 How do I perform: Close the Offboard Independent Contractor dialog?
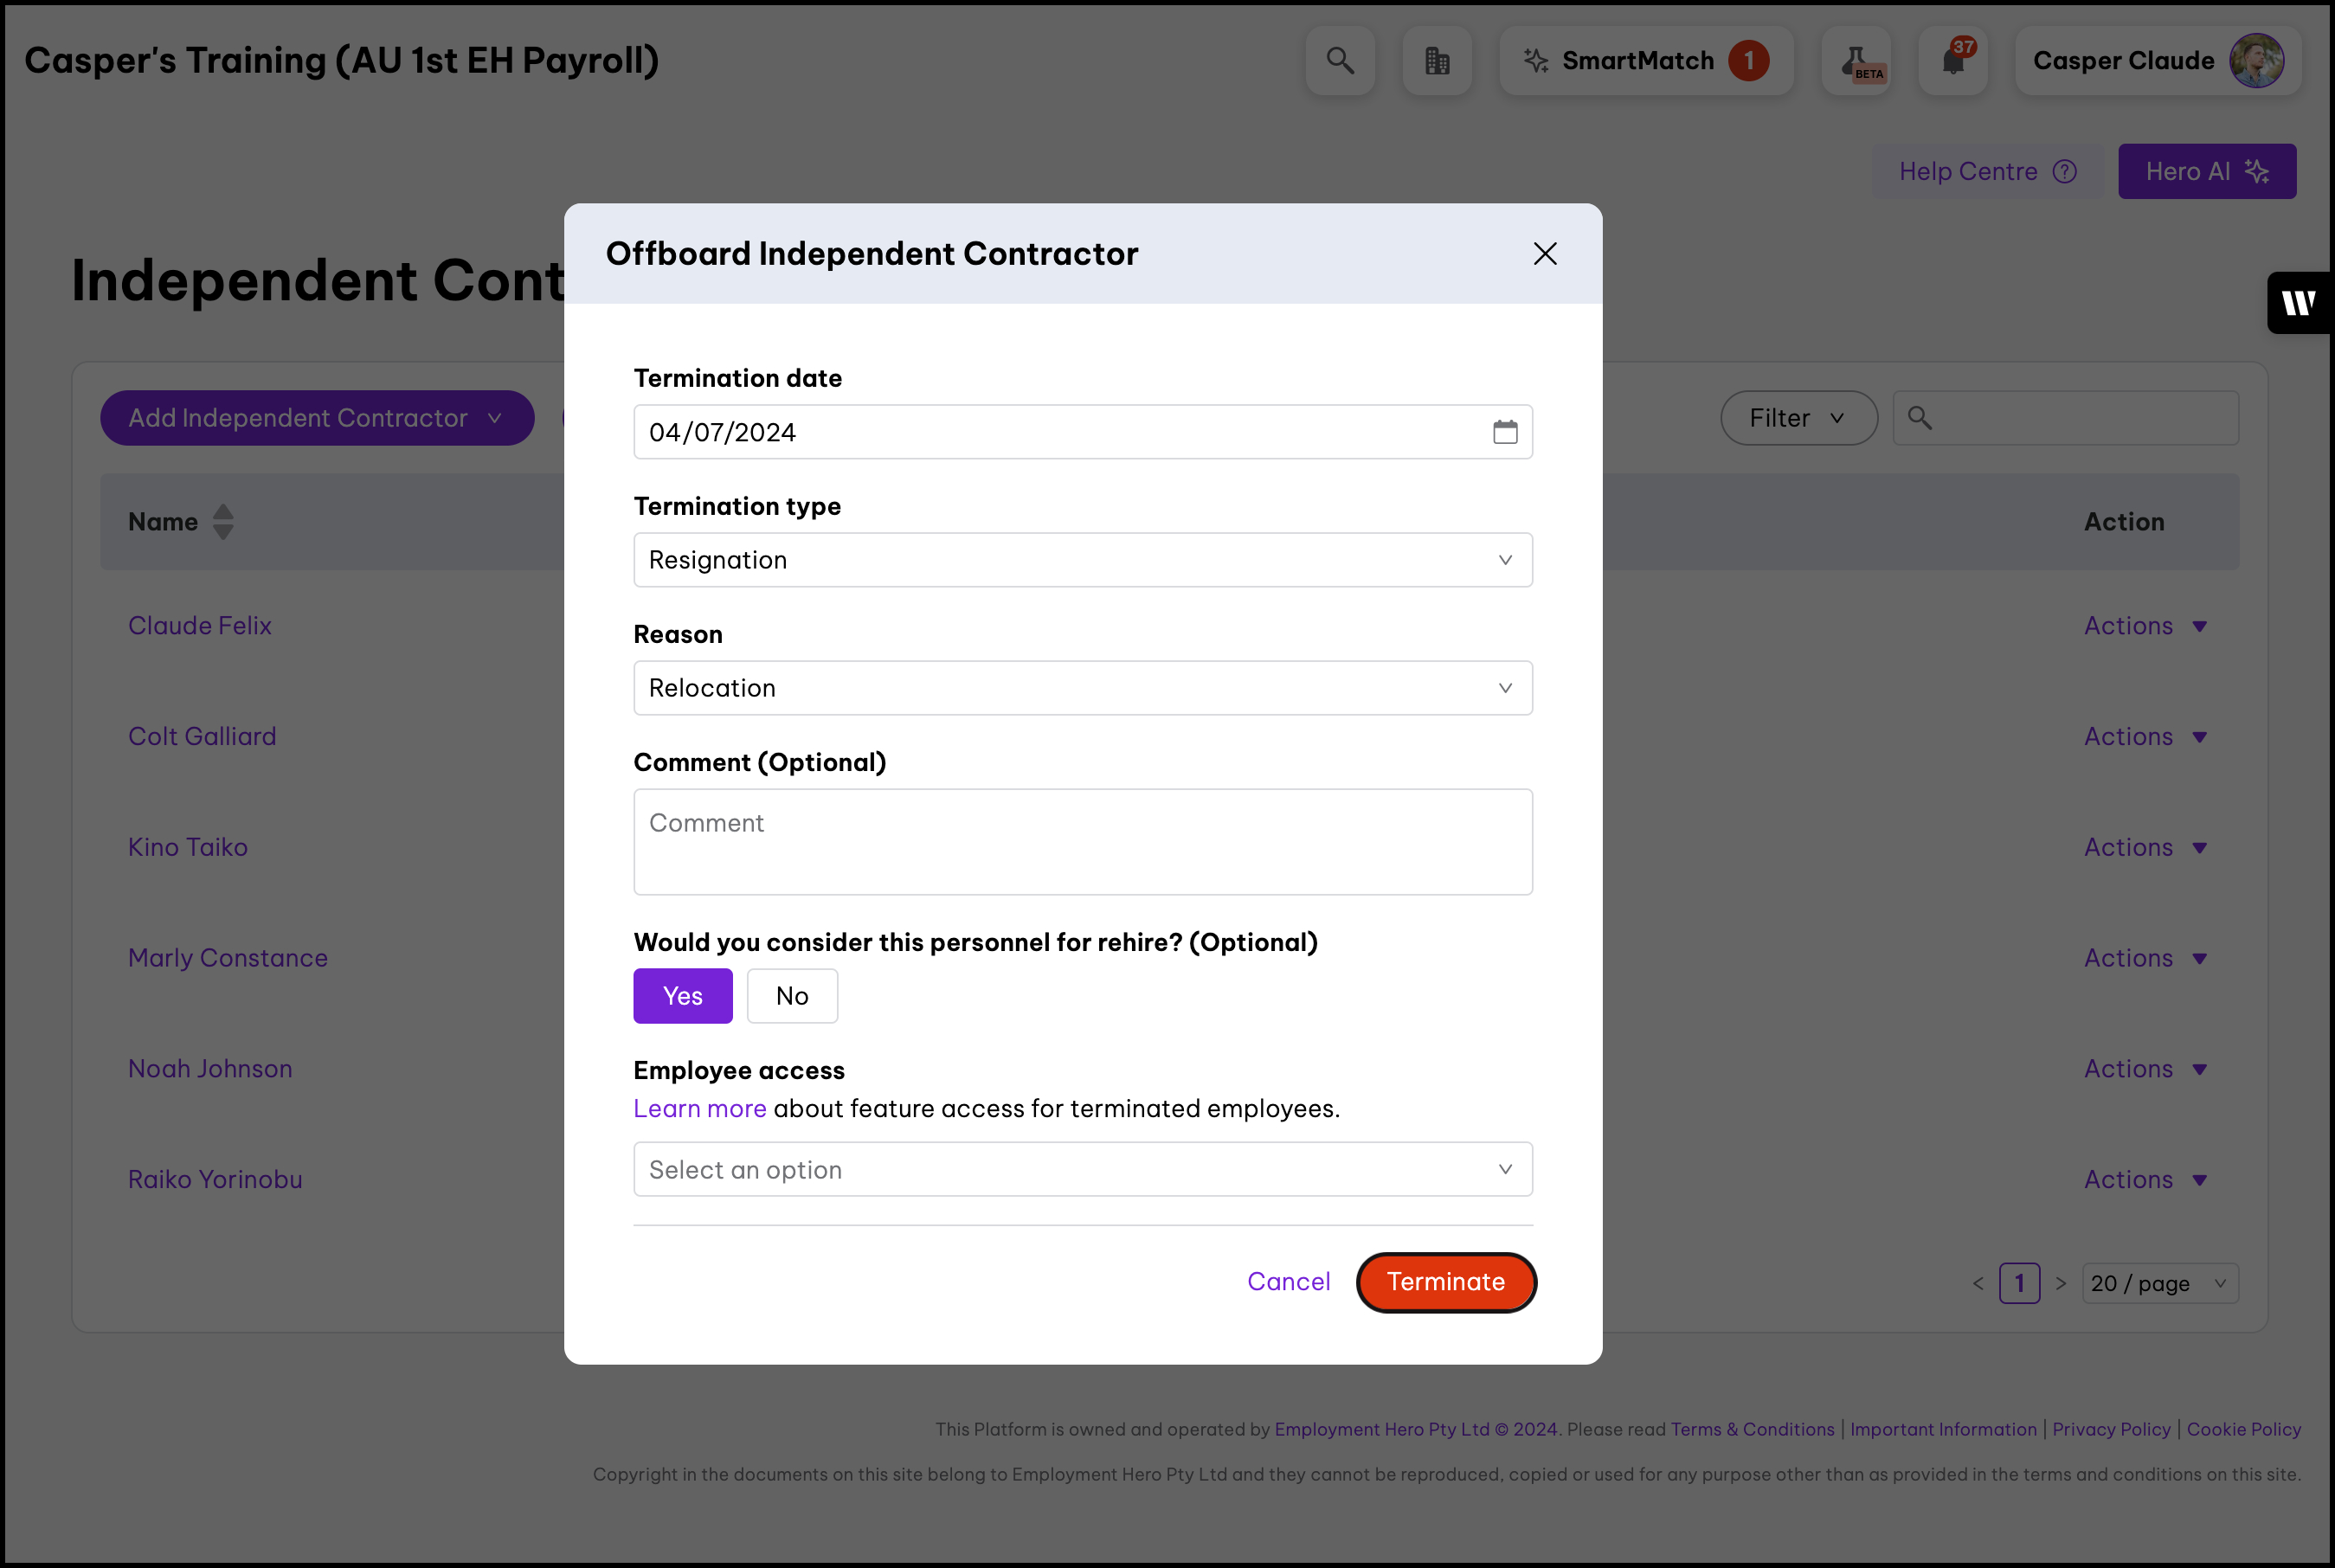pos(1544,254)
